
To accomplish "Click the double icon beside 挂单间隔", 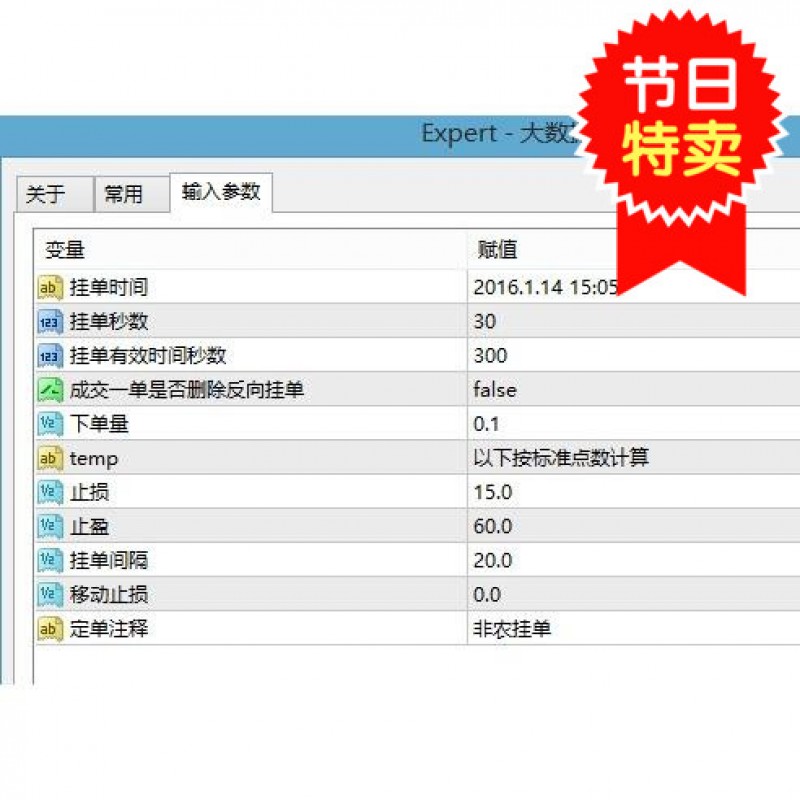I will pos(50,560).
